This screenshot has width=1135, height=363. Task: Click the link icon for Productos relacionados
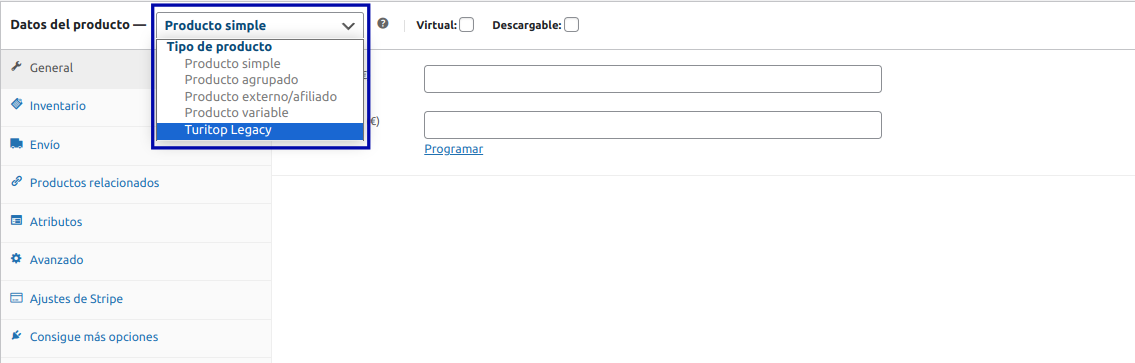tap(17, 182)
